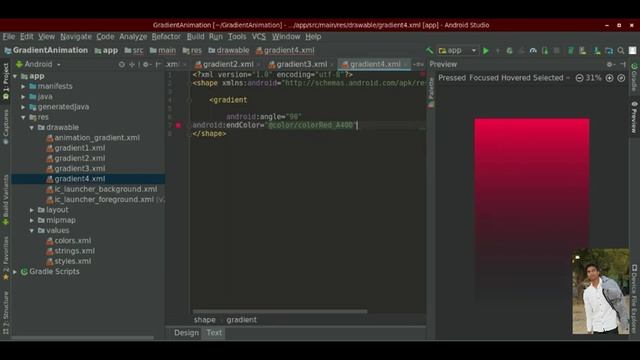Zoom out the preview with minus icon
Image resolution: width=640 pixels, height=360 pixels.
pos(579,78)
